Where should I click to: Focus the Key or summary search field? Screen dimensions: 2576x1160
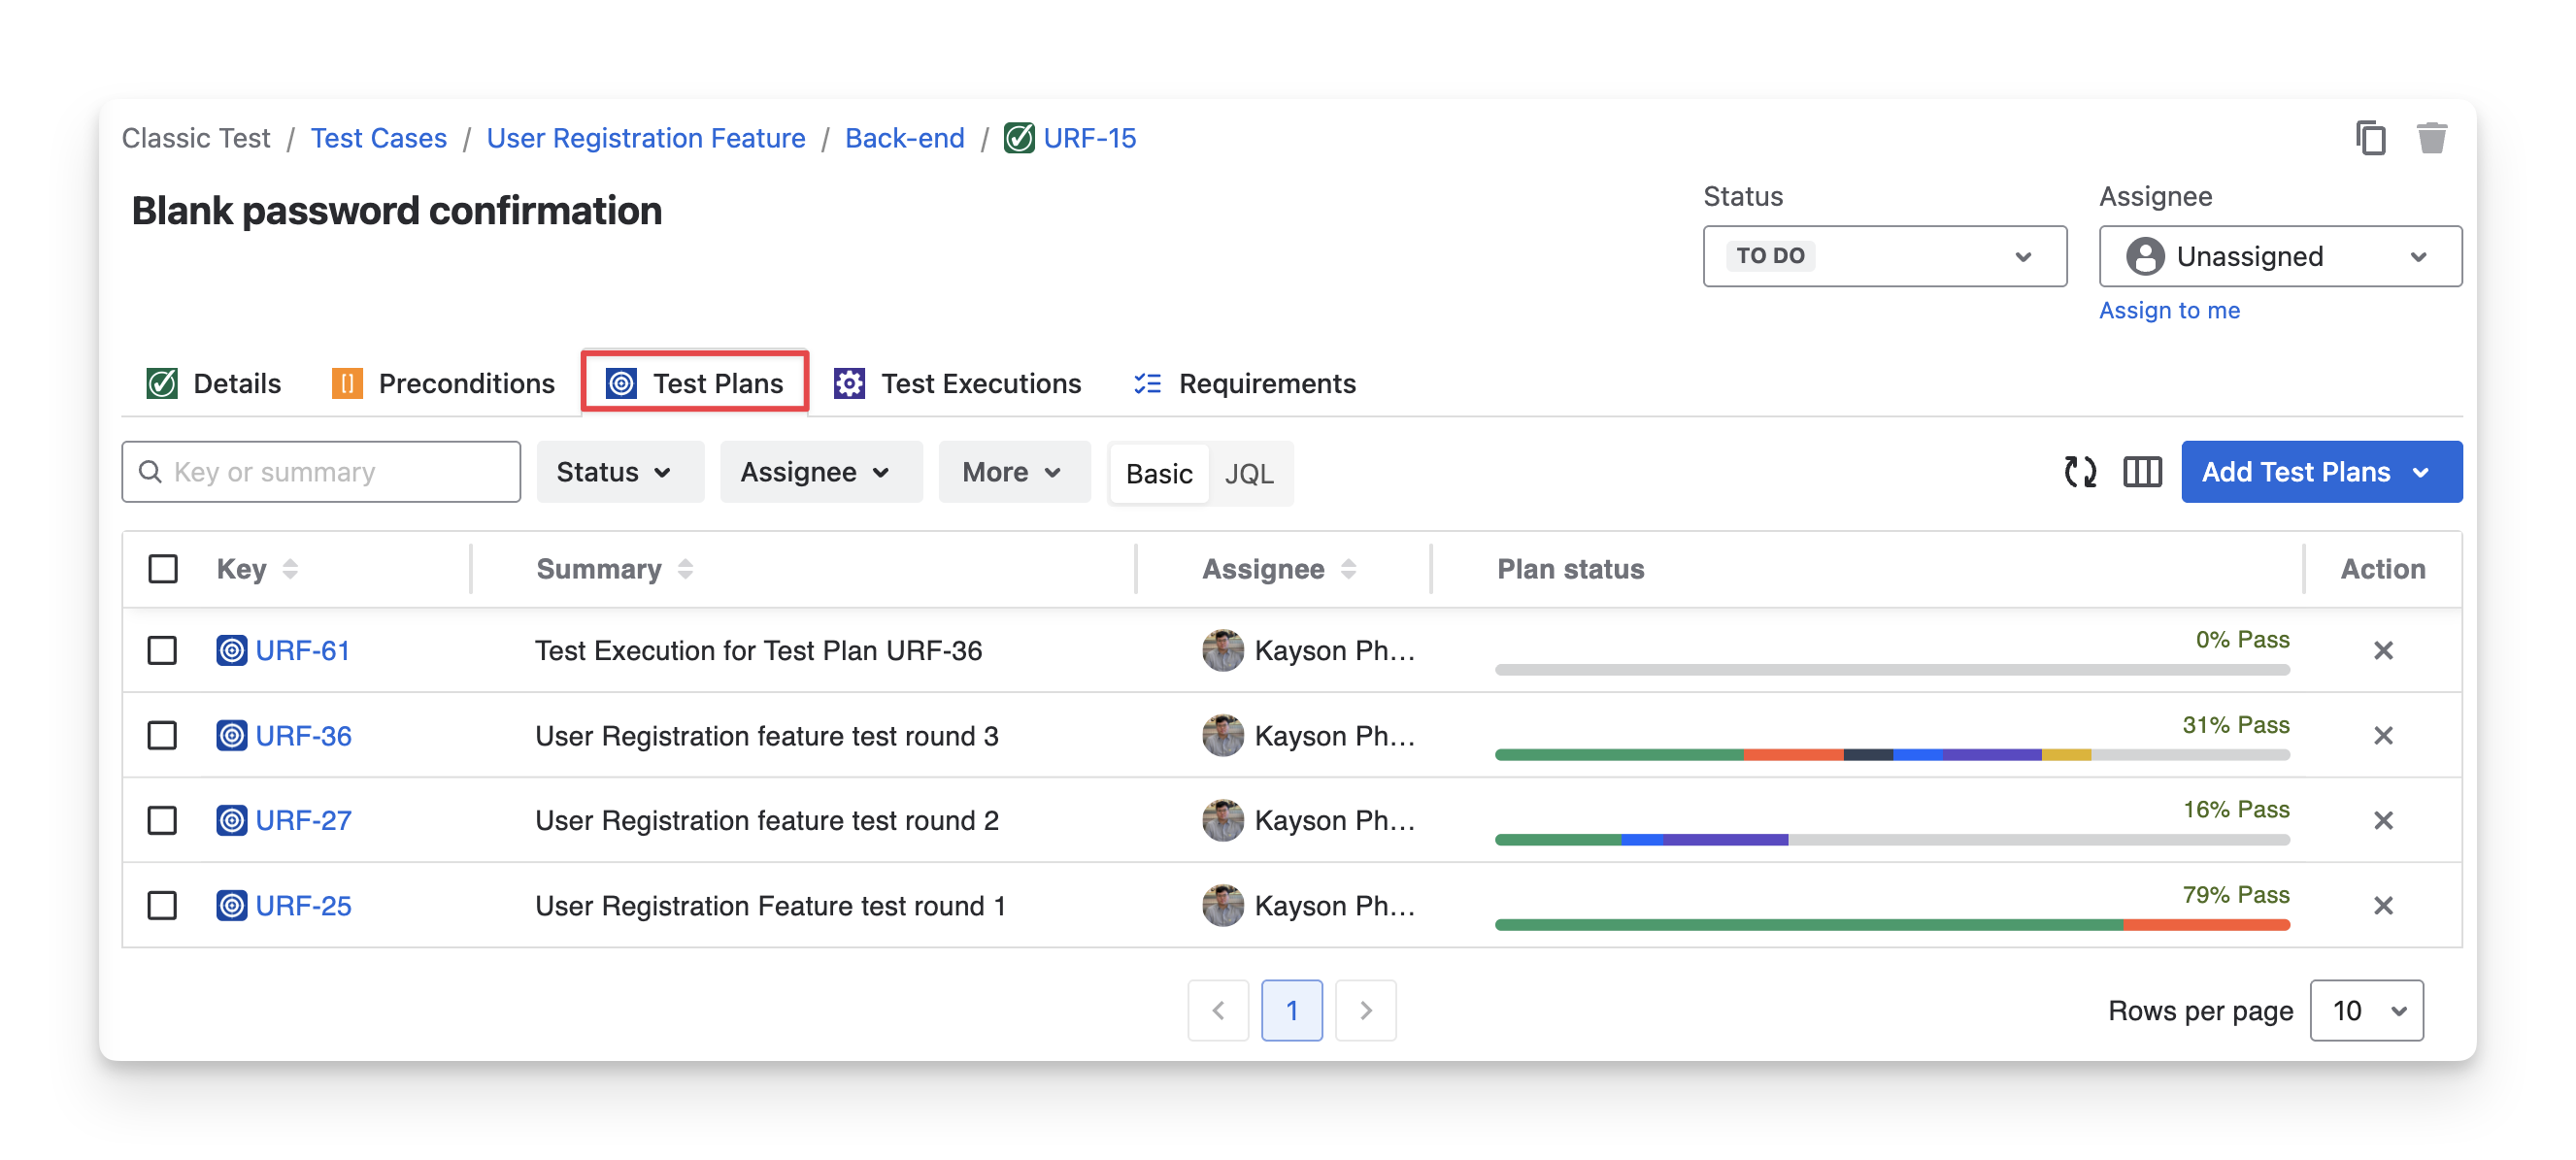pos(322,472)
